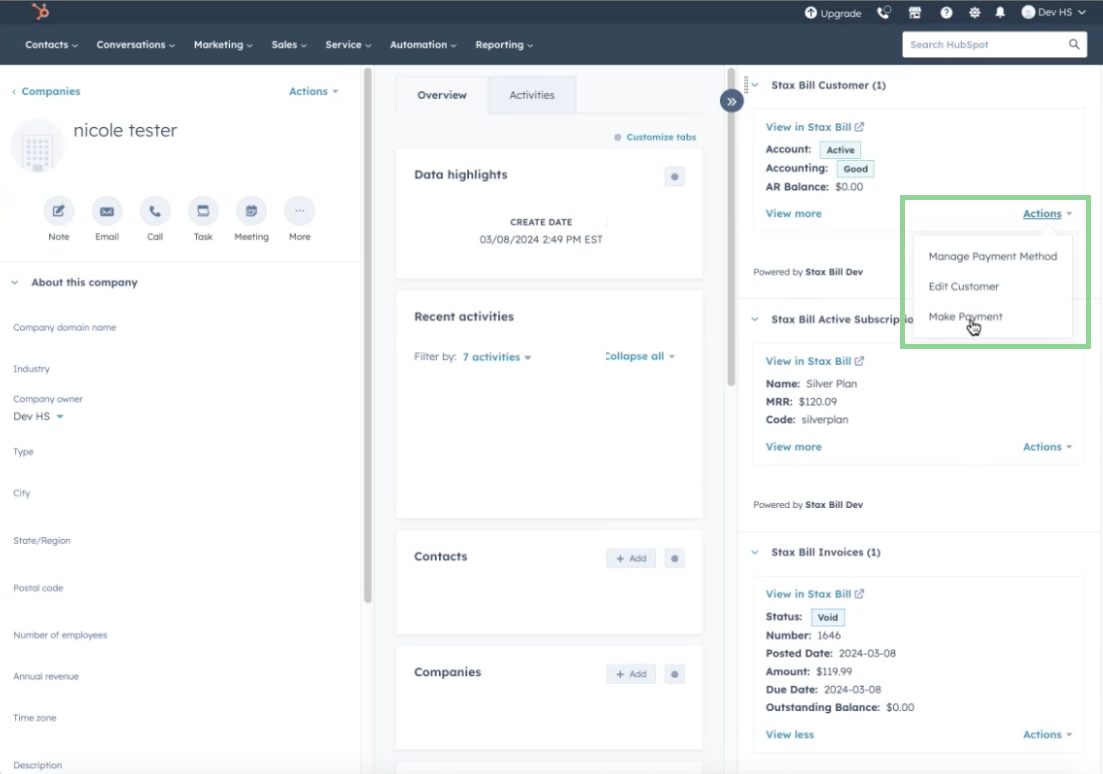This screenshot has width=1103, height=774.
Task: Open the notifications bell
Action: pyautogui.click(x=1000, y=12)
